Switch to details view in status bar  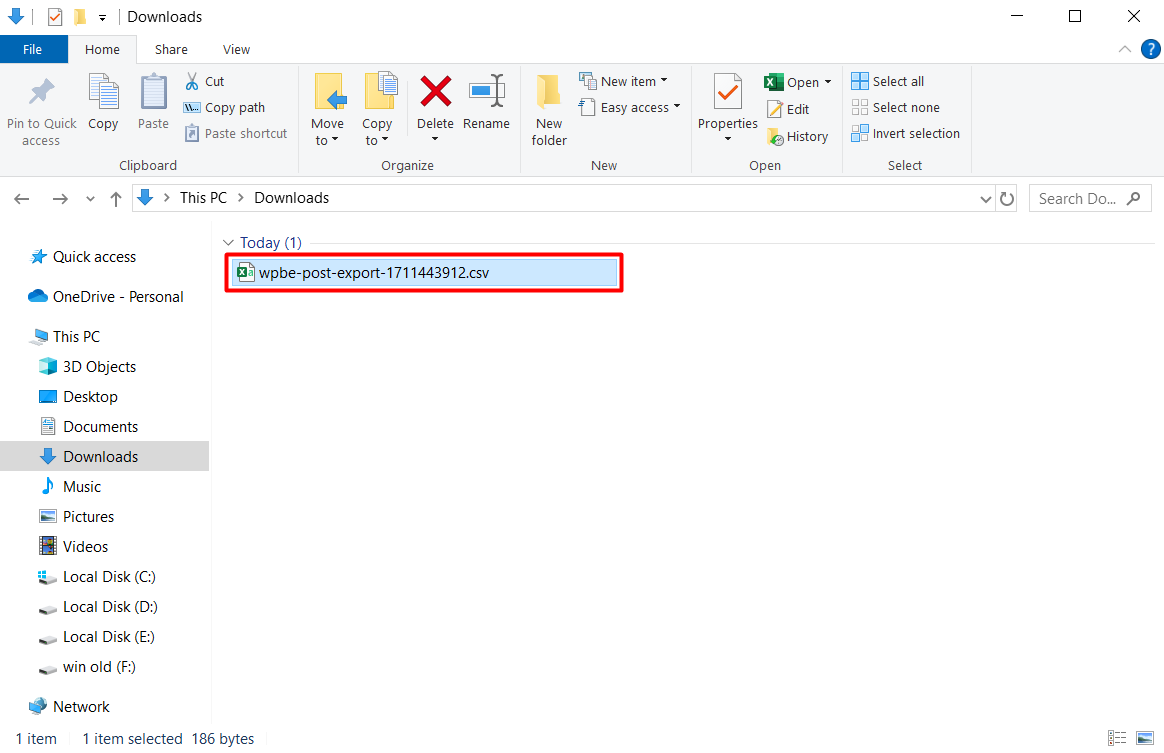tap(1119, 738)
